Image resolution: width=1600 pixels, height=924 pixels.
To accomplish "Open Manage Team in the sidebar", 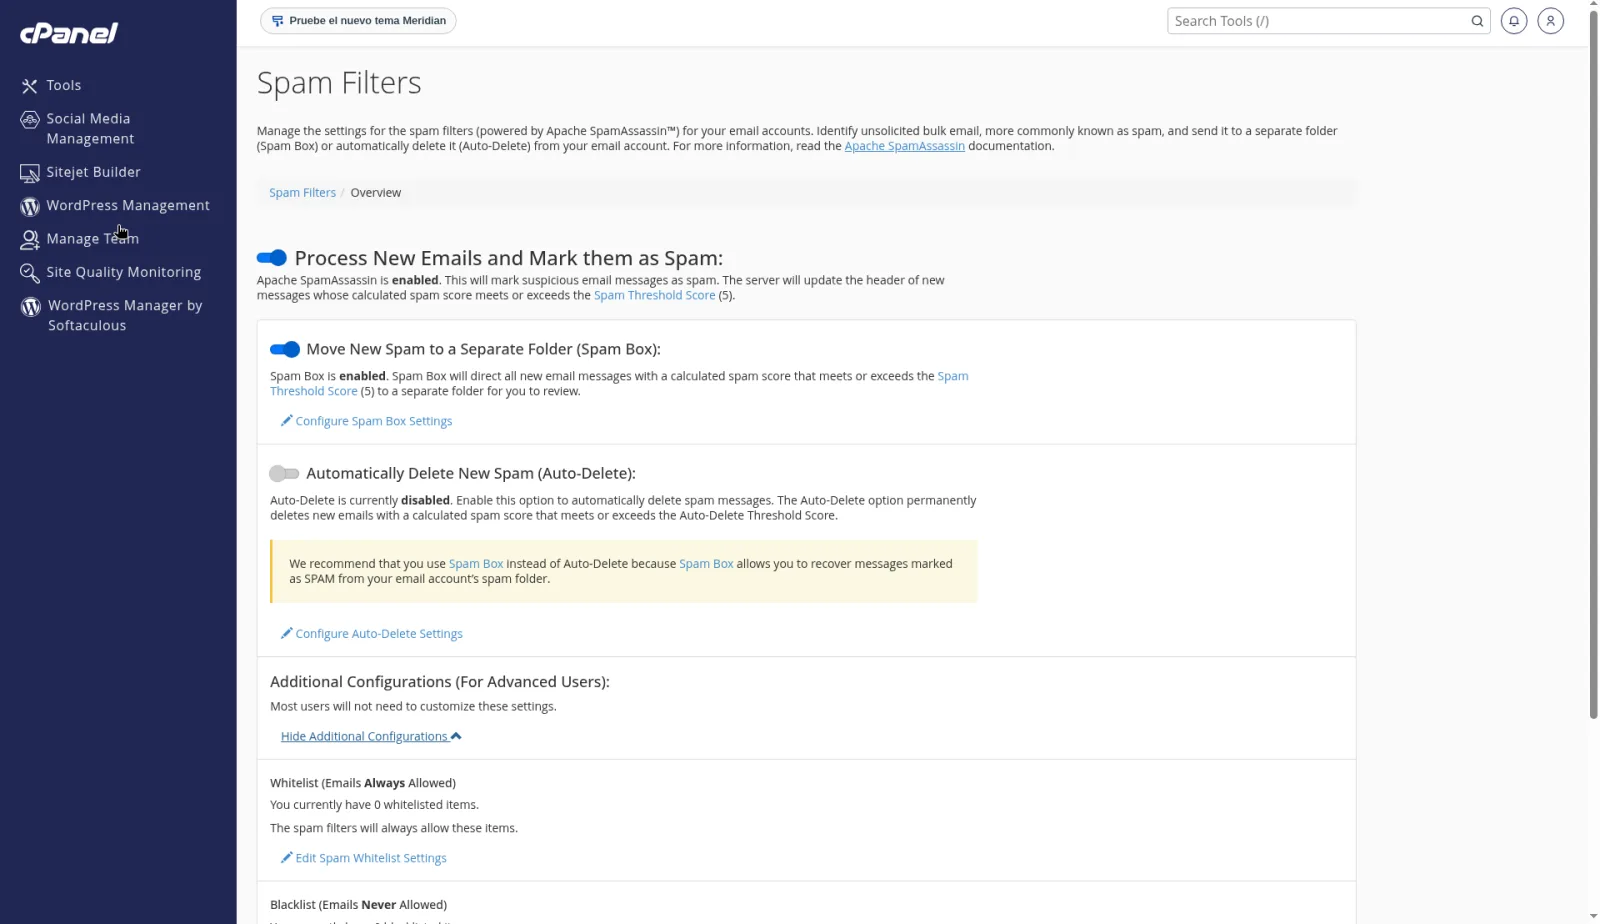I will [92, 239].
